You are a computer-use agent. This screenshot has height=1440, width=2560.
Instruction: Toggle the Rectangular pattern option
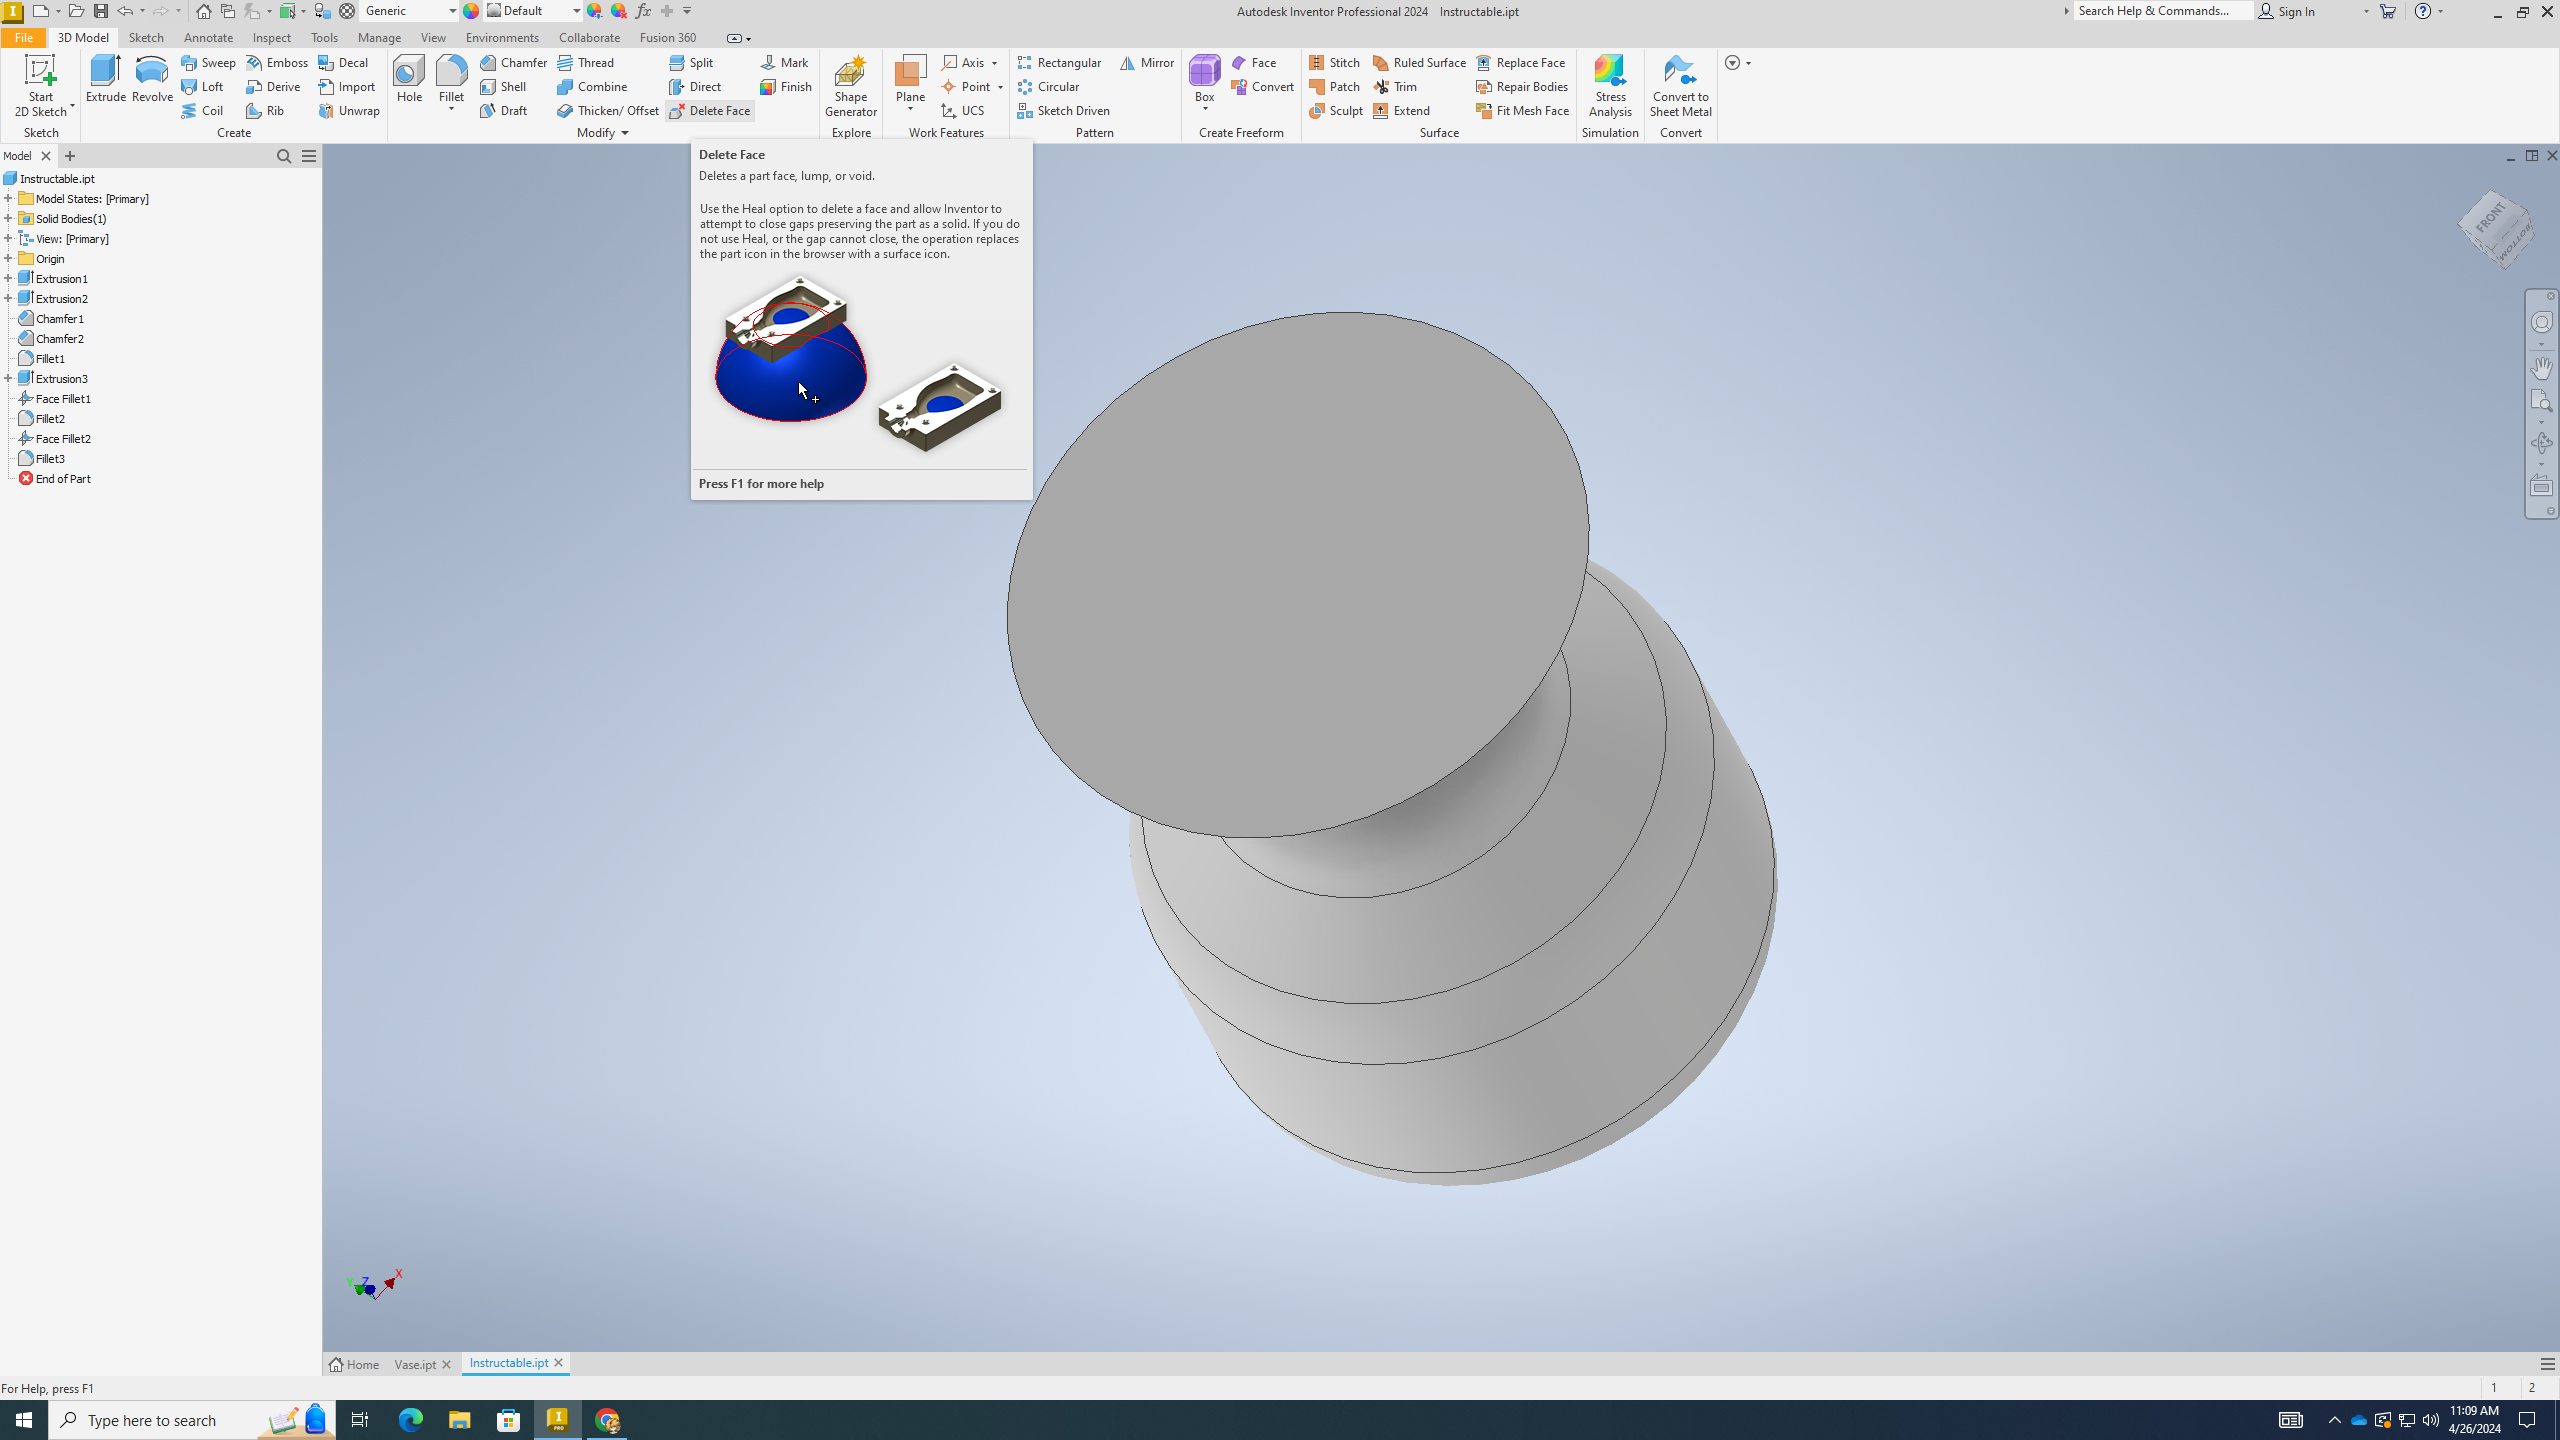coord(1057,62)
